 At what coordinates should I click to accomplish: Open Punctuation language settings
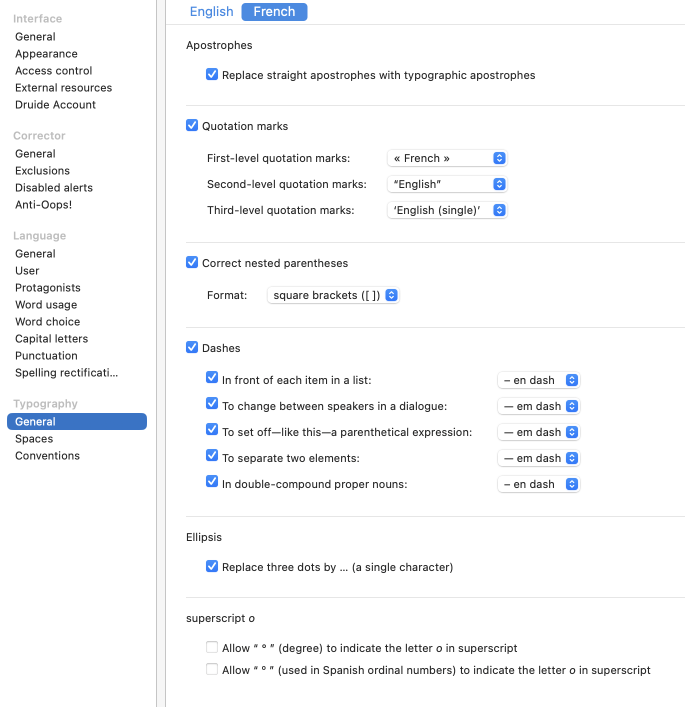click(x=46, y=356)
